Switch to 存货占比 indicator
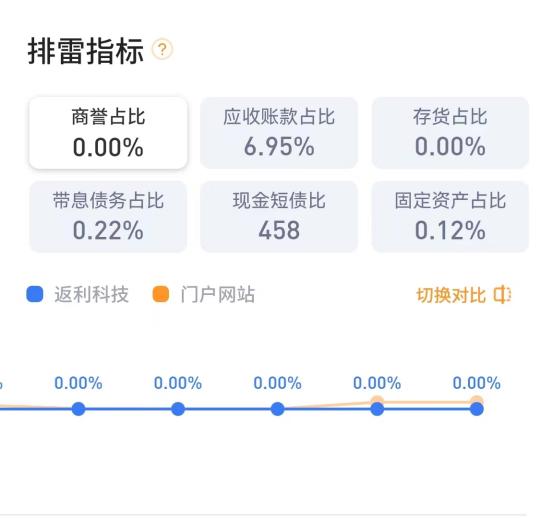Viewport: 553px width, 518px height. pos(450,133)
